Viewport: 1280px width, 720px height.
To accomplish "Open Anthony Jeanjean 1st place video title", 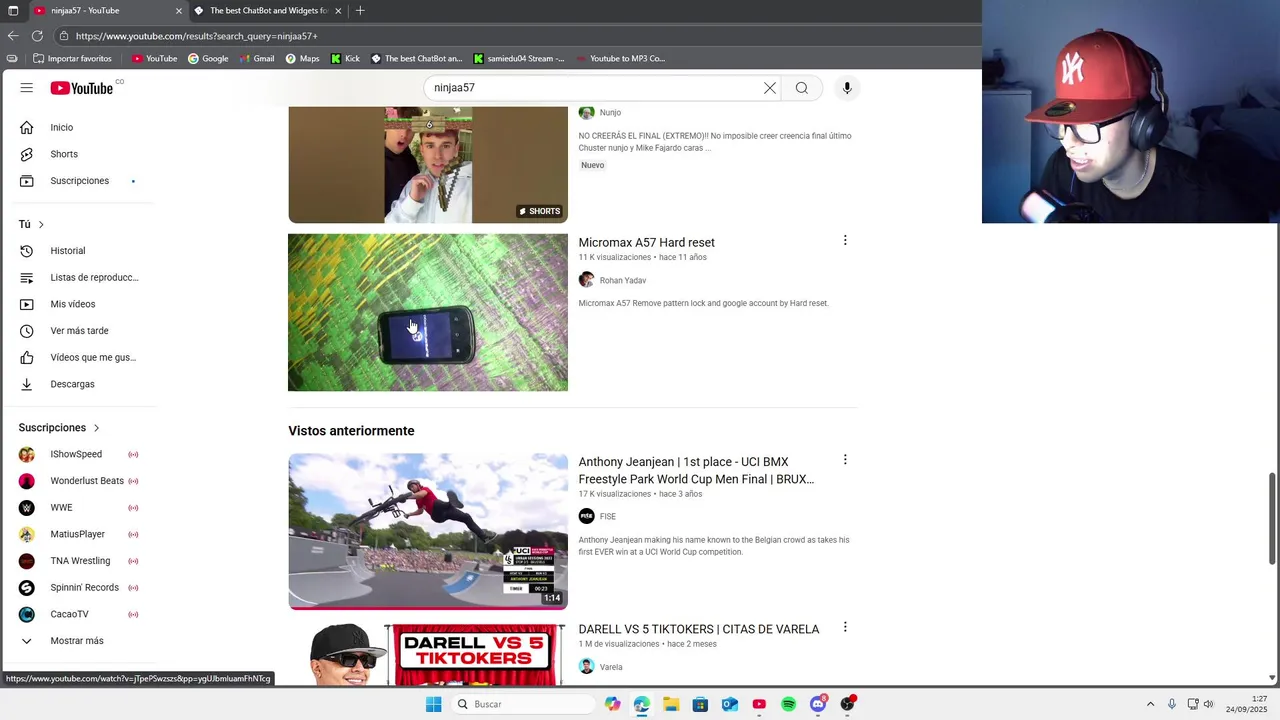I will point(697,470).
